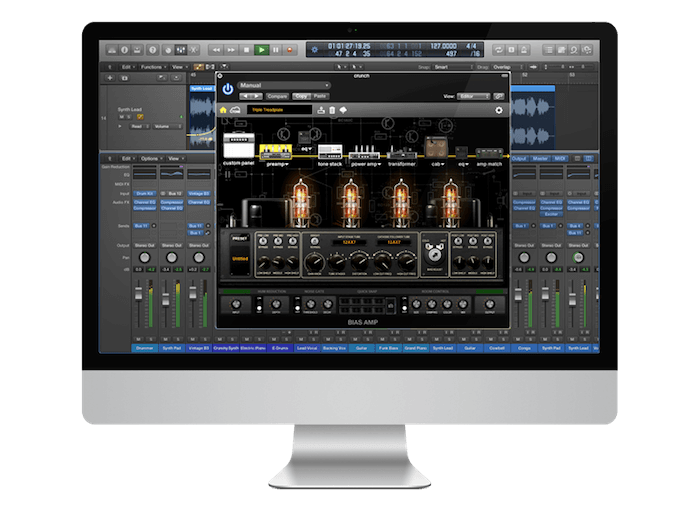The width and height of the screenshot is (698, 524).
Task: Open tracks area View menu
Action: (179, 67)
